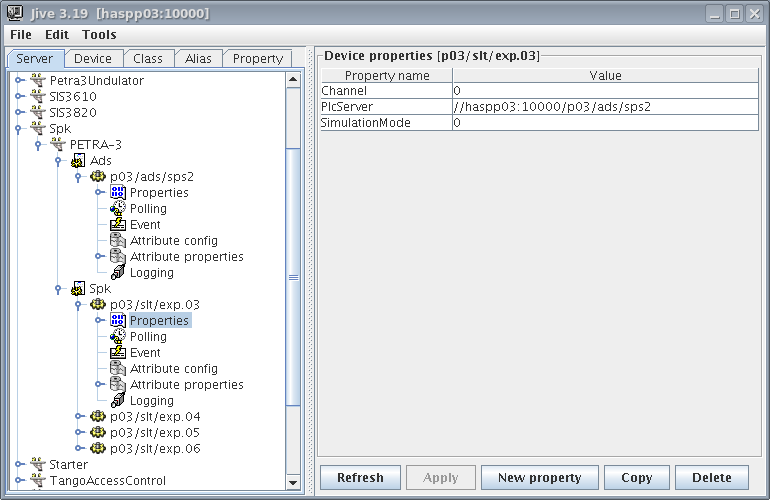
Task: Click the tree scrollbar down arrow
Action: click(x=293, y=482)
